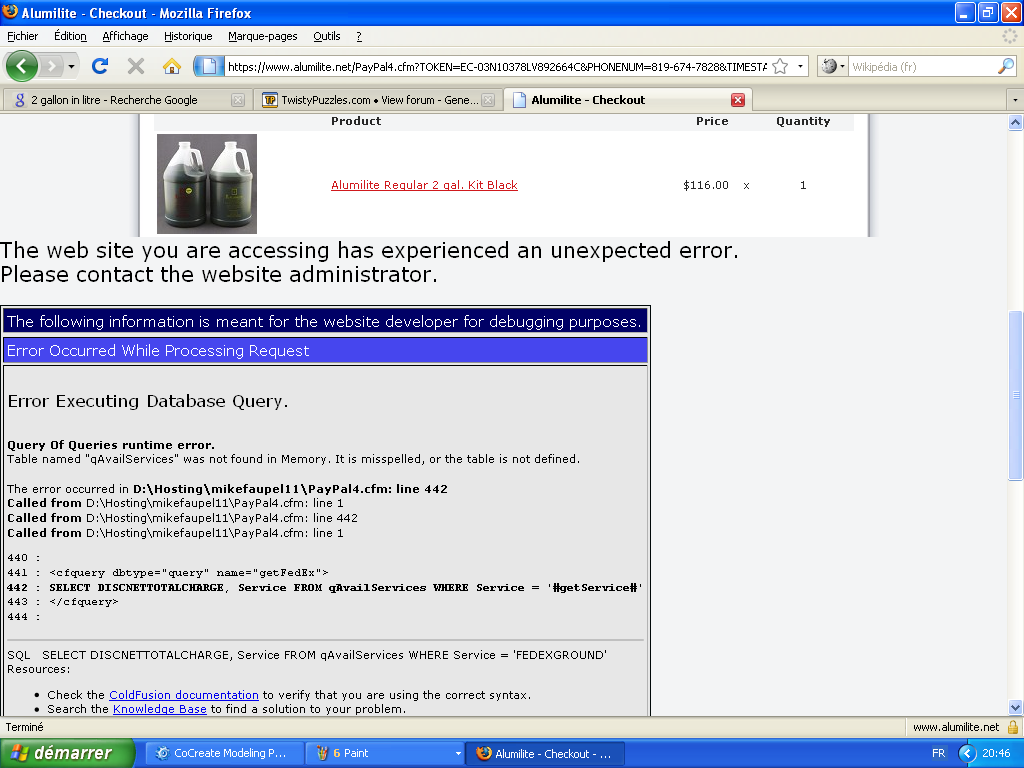Click the $116.00 price text
Image resolution: width=1024 pixels, height=768 pixels.
(x=706, y=185)
